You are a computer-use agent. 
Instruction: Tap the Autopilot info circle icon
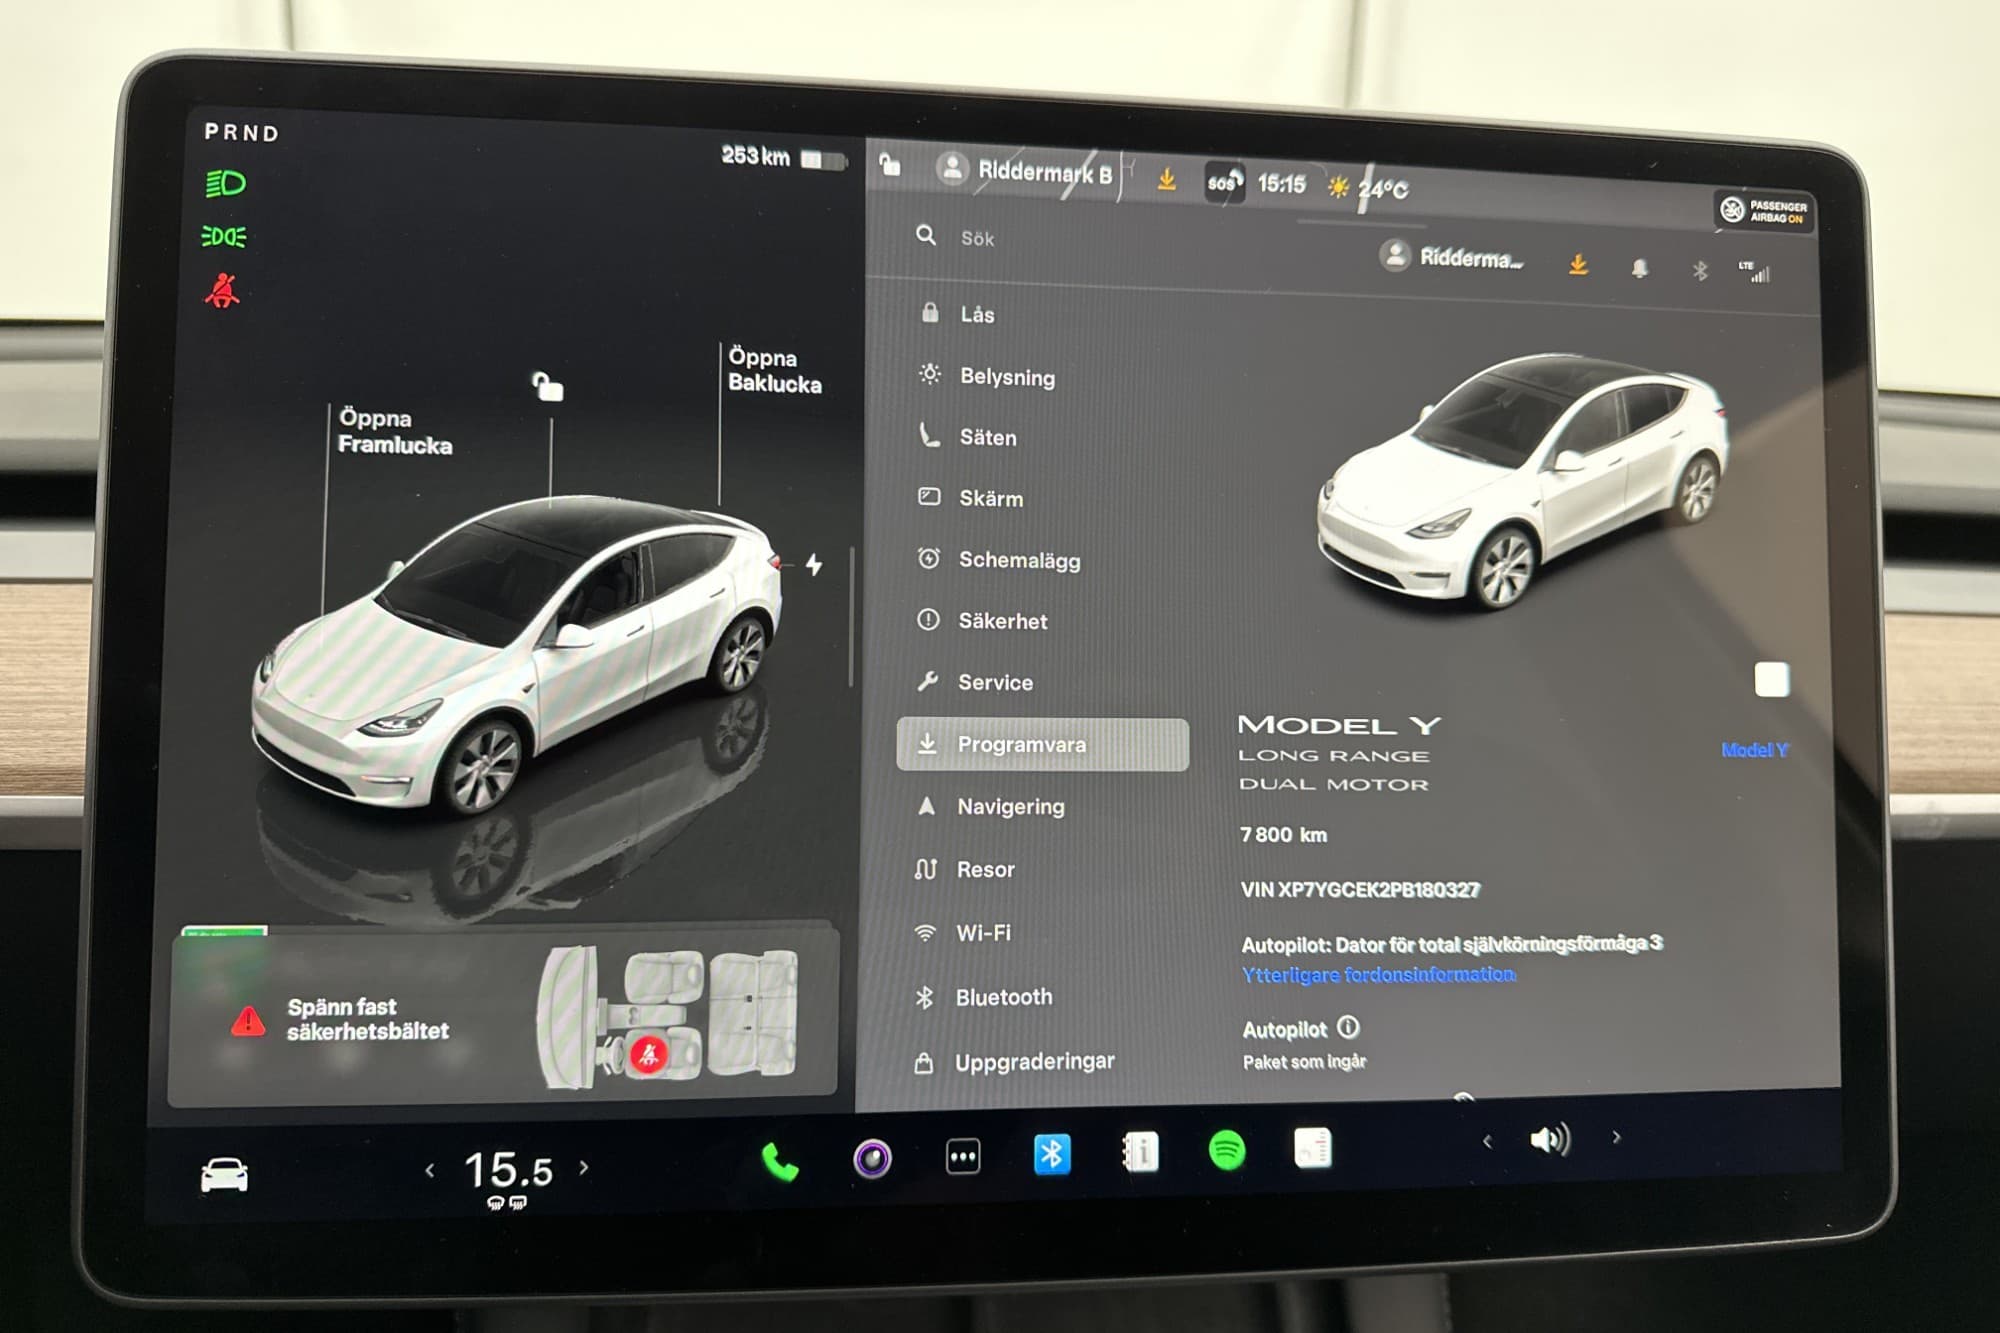[1348, 1027]
